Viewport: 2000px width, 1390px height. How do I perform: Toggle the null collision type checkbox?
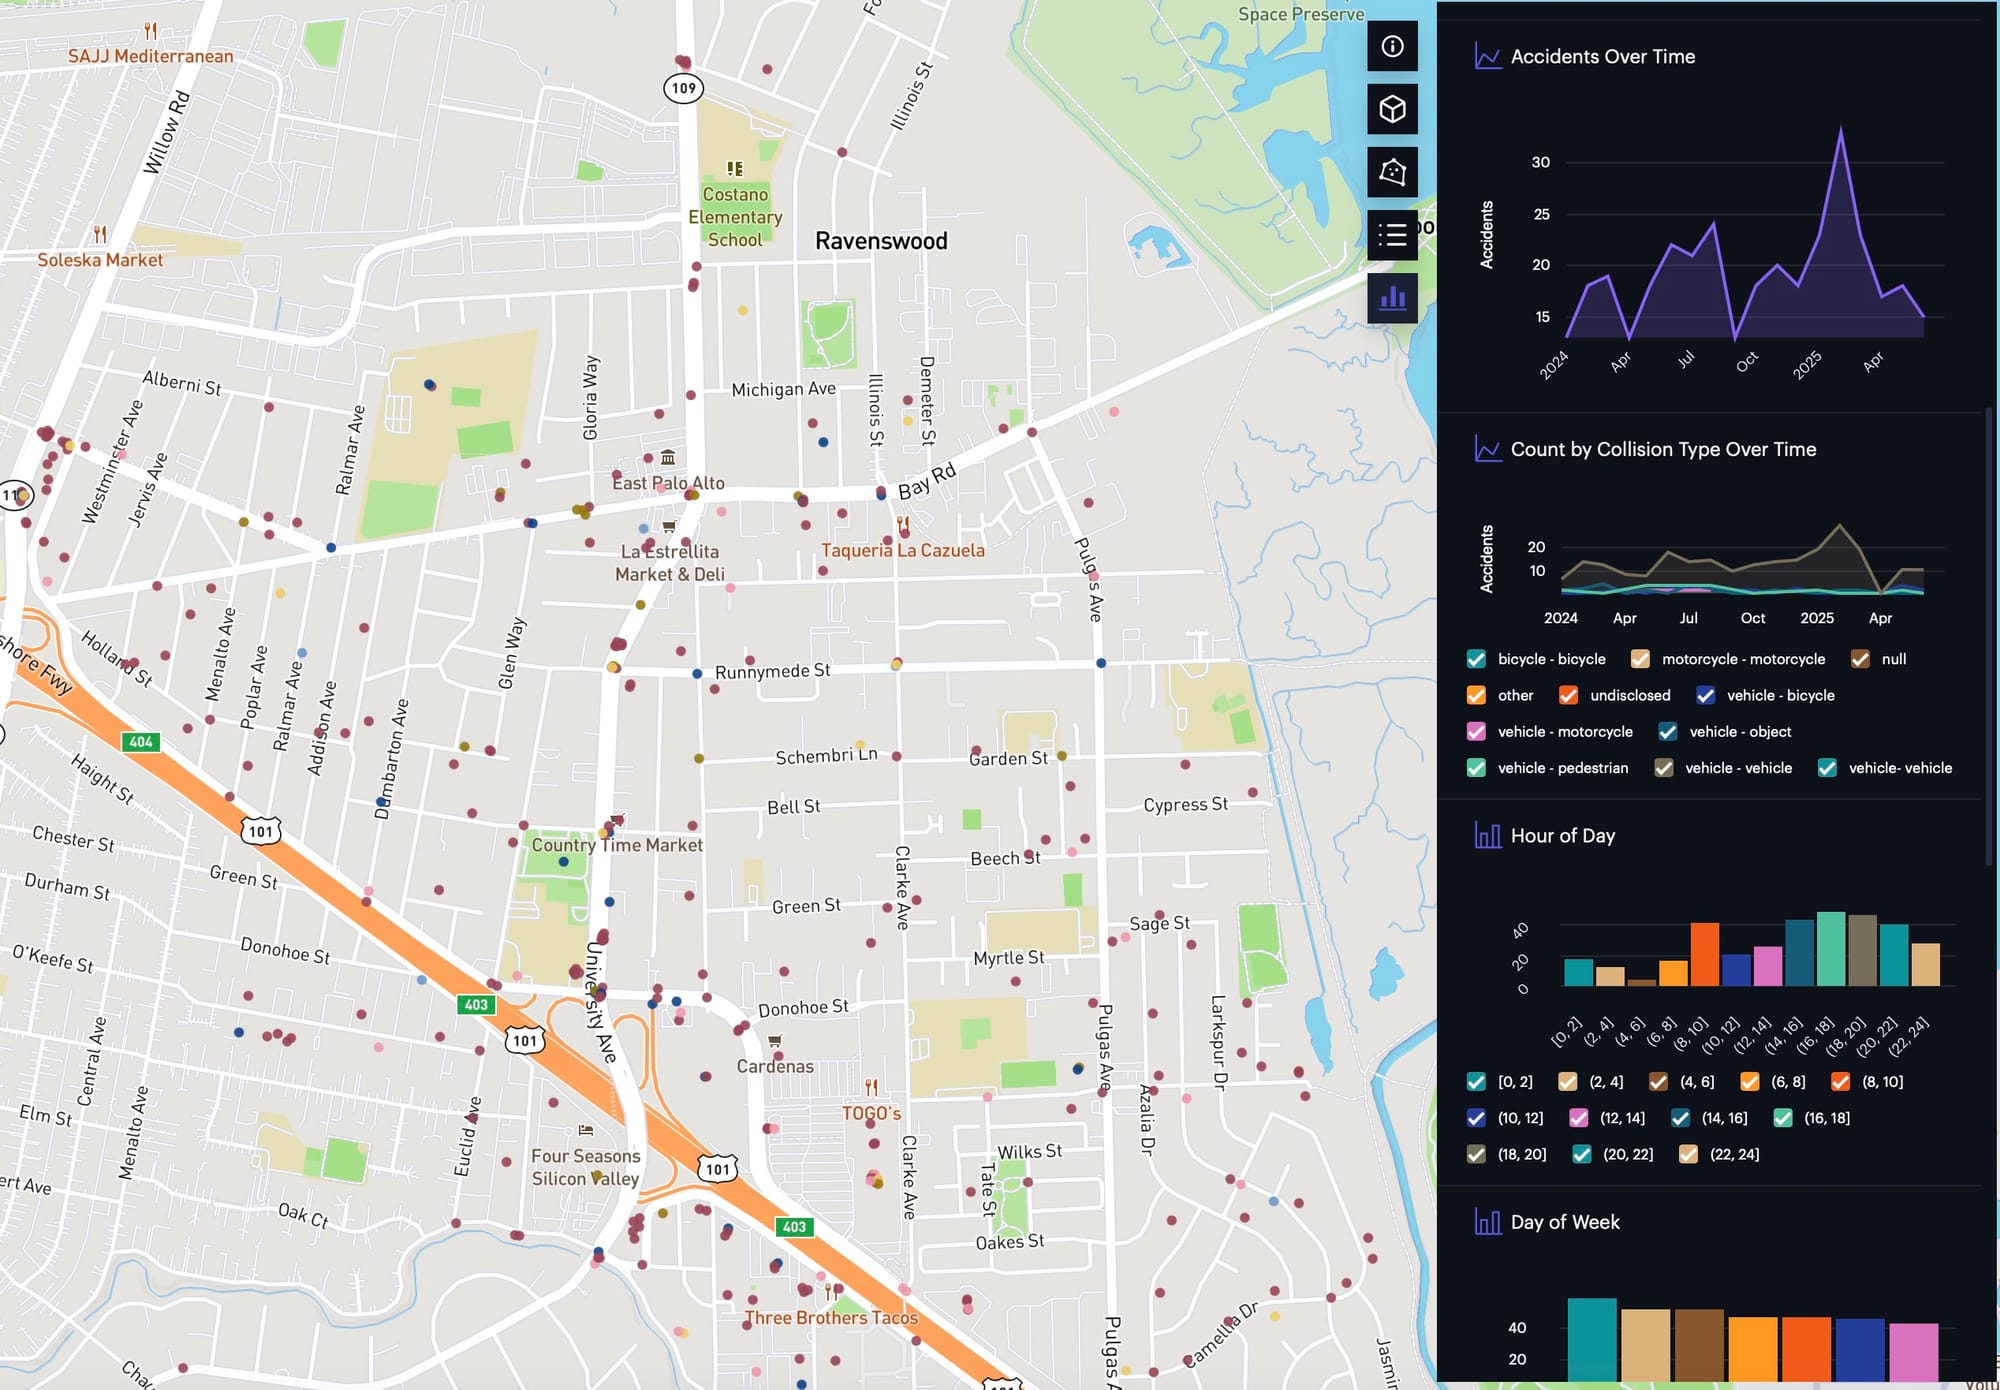(1861, 659)
